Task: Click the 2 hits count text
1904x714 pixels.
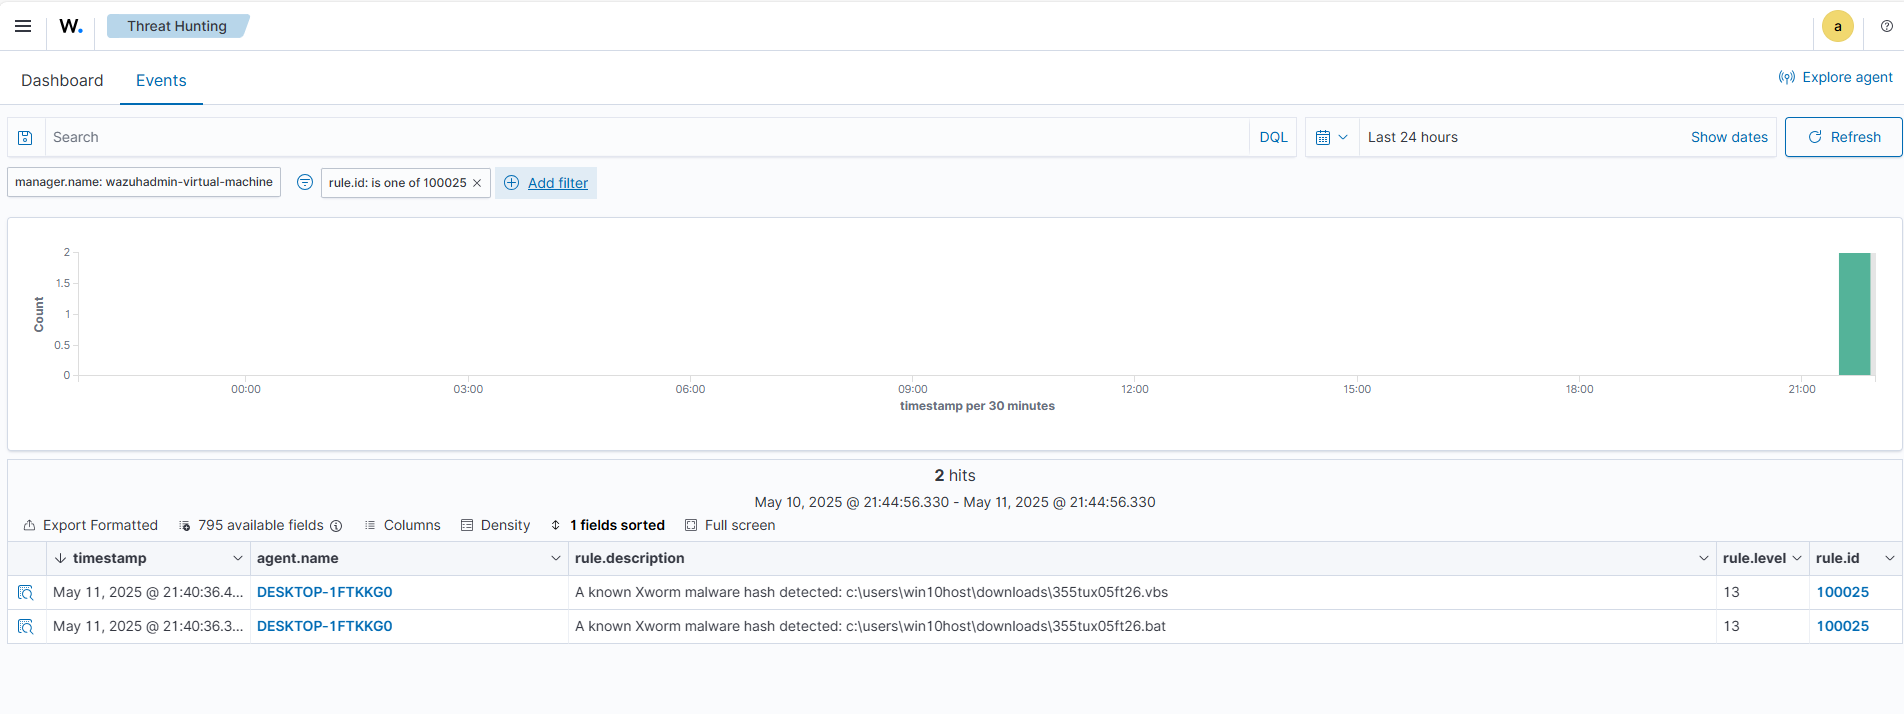Action: 955,476
